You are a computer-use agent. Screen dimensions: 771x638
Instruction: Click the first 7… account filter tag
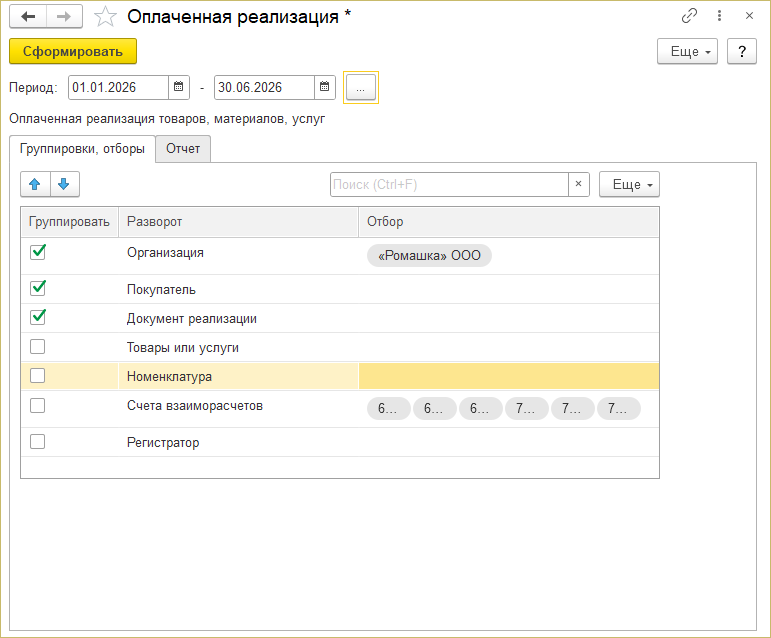[527, 408]
